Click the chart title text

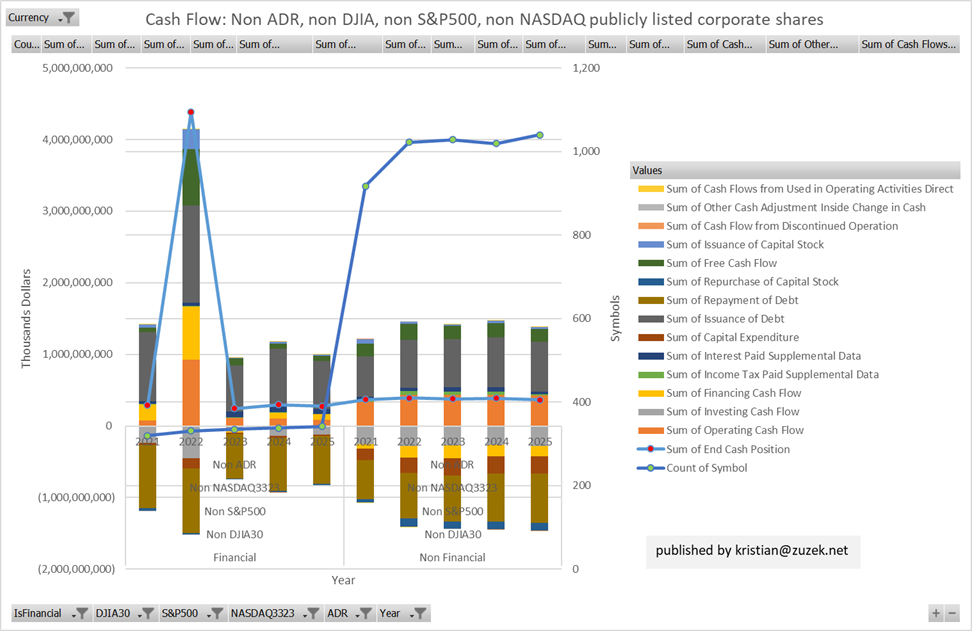click(484, 19)
